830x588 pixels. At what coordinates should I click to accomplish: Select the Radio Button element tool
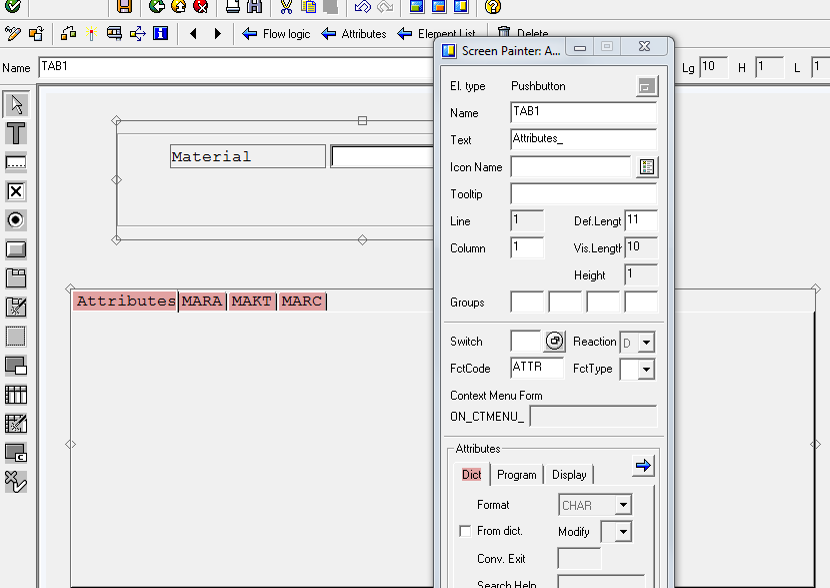[x=13, y=220]
